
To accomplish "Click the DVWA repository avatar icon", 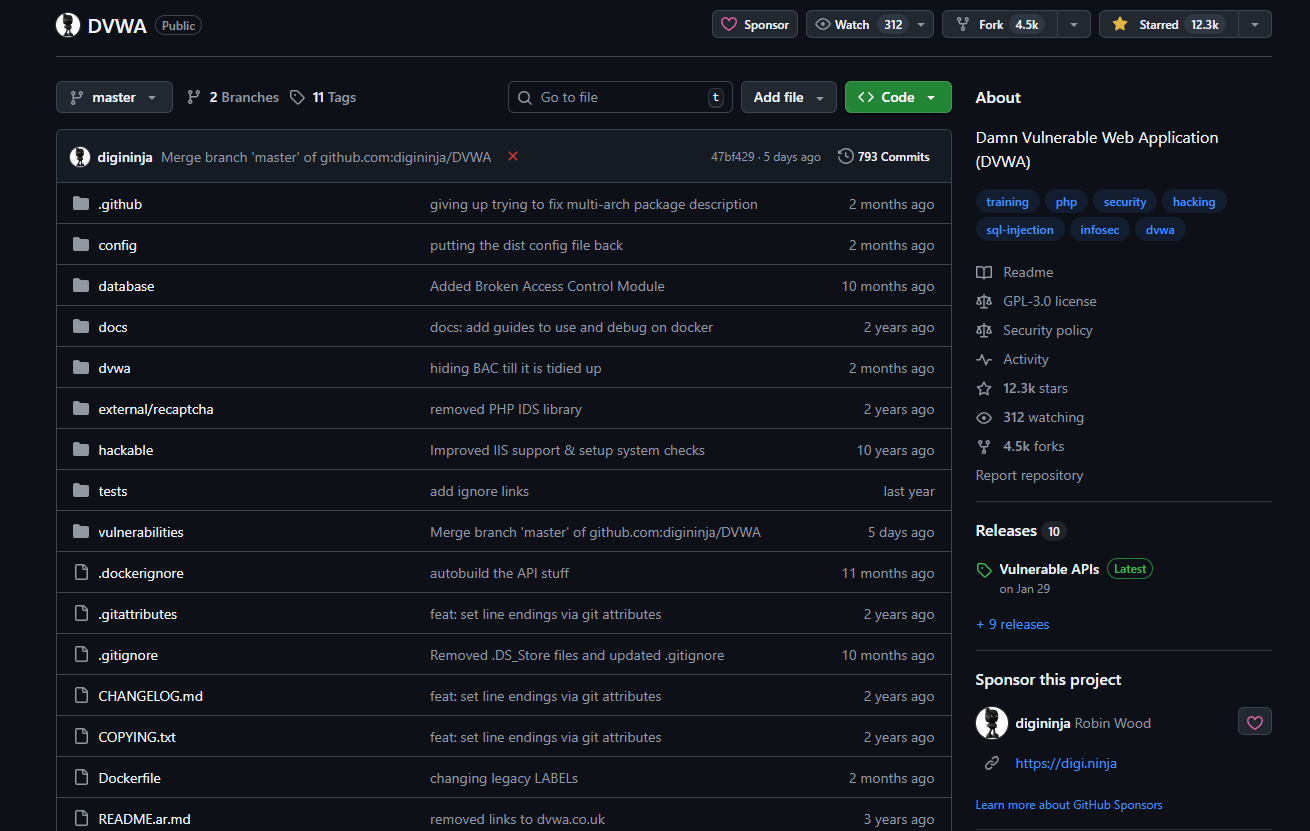I will [68, 25].
